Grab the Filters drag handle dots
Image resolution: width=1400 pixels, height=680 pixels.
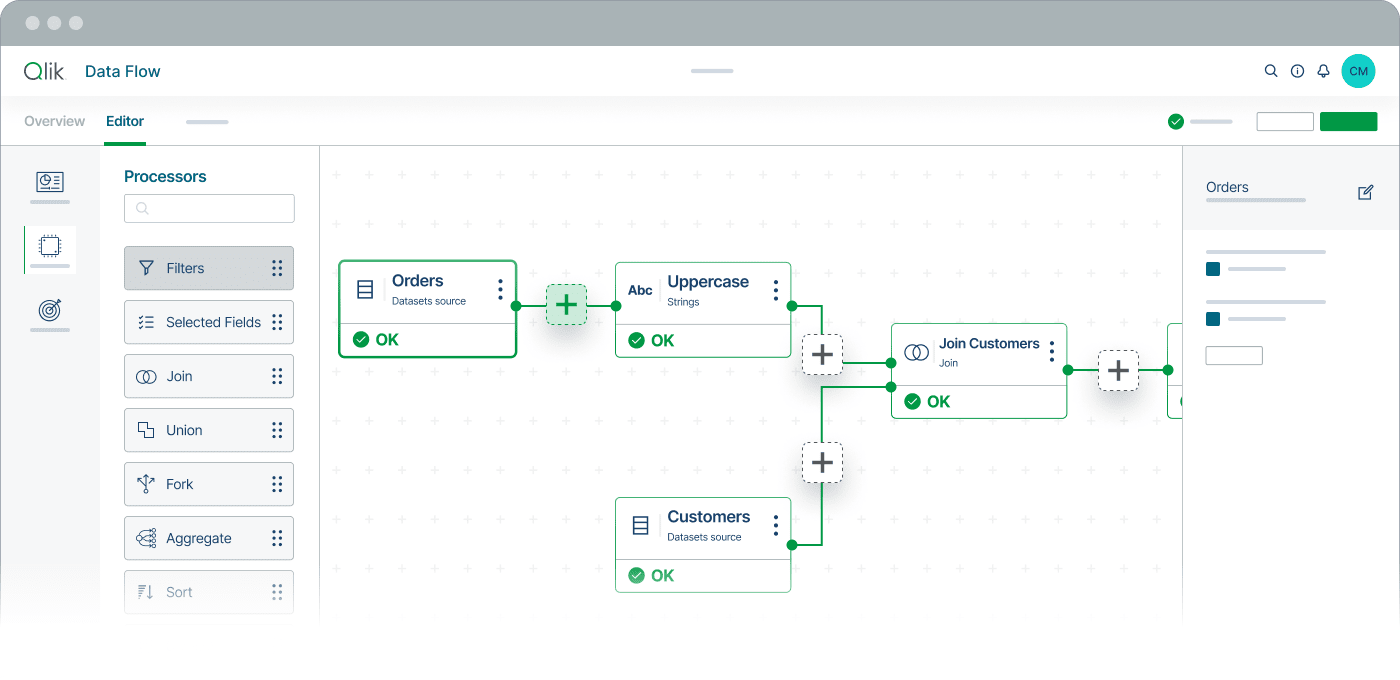tap(277, 268)
